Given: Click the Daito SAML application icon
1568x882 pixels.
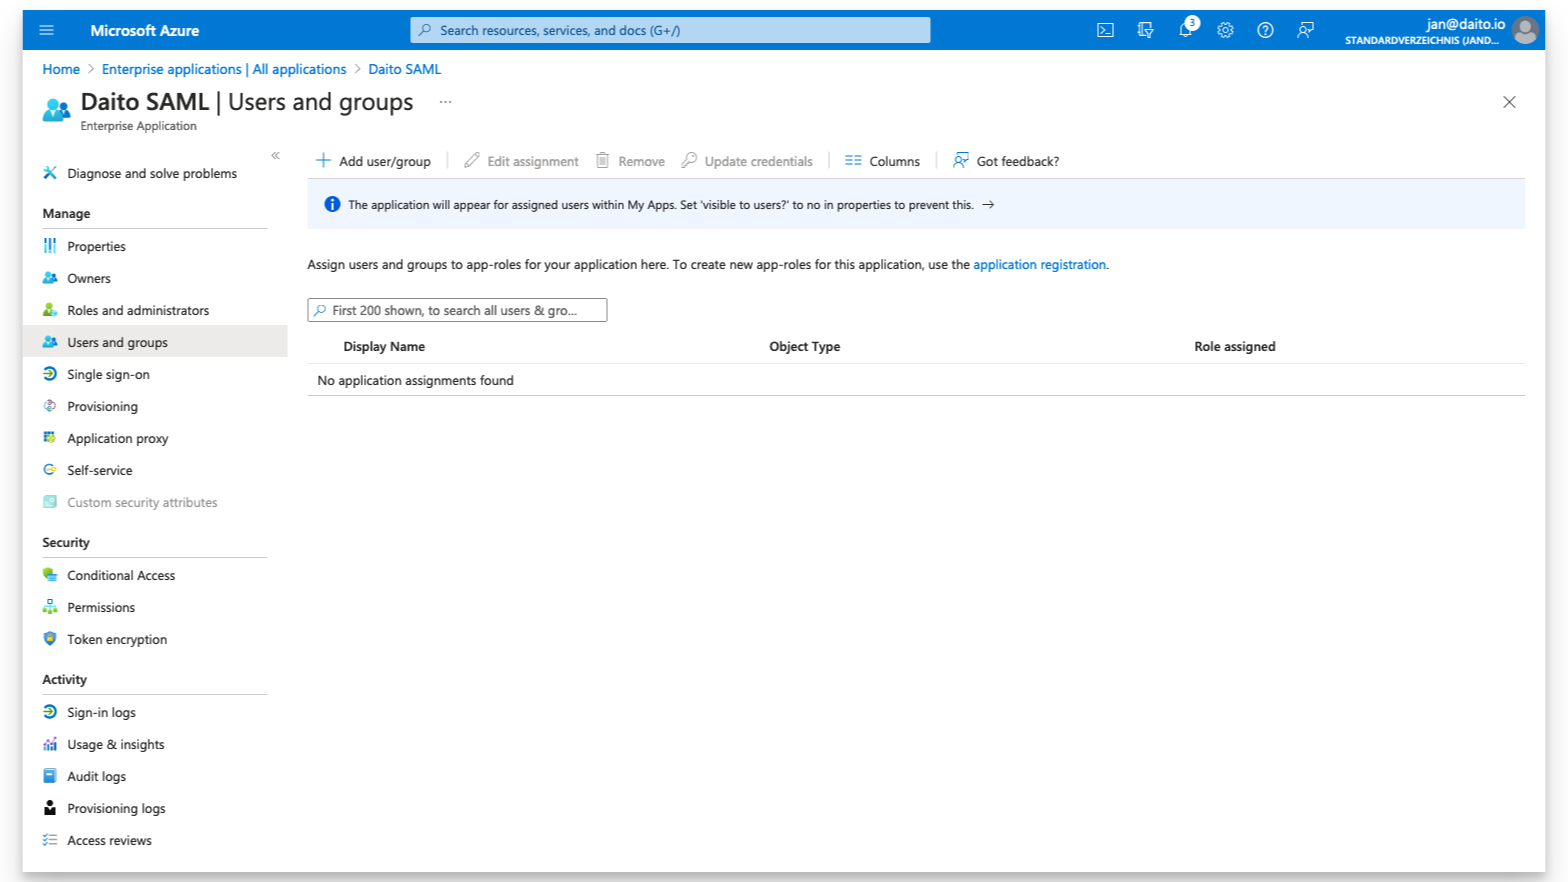Looking at the screenshot, I should [56, 110].
